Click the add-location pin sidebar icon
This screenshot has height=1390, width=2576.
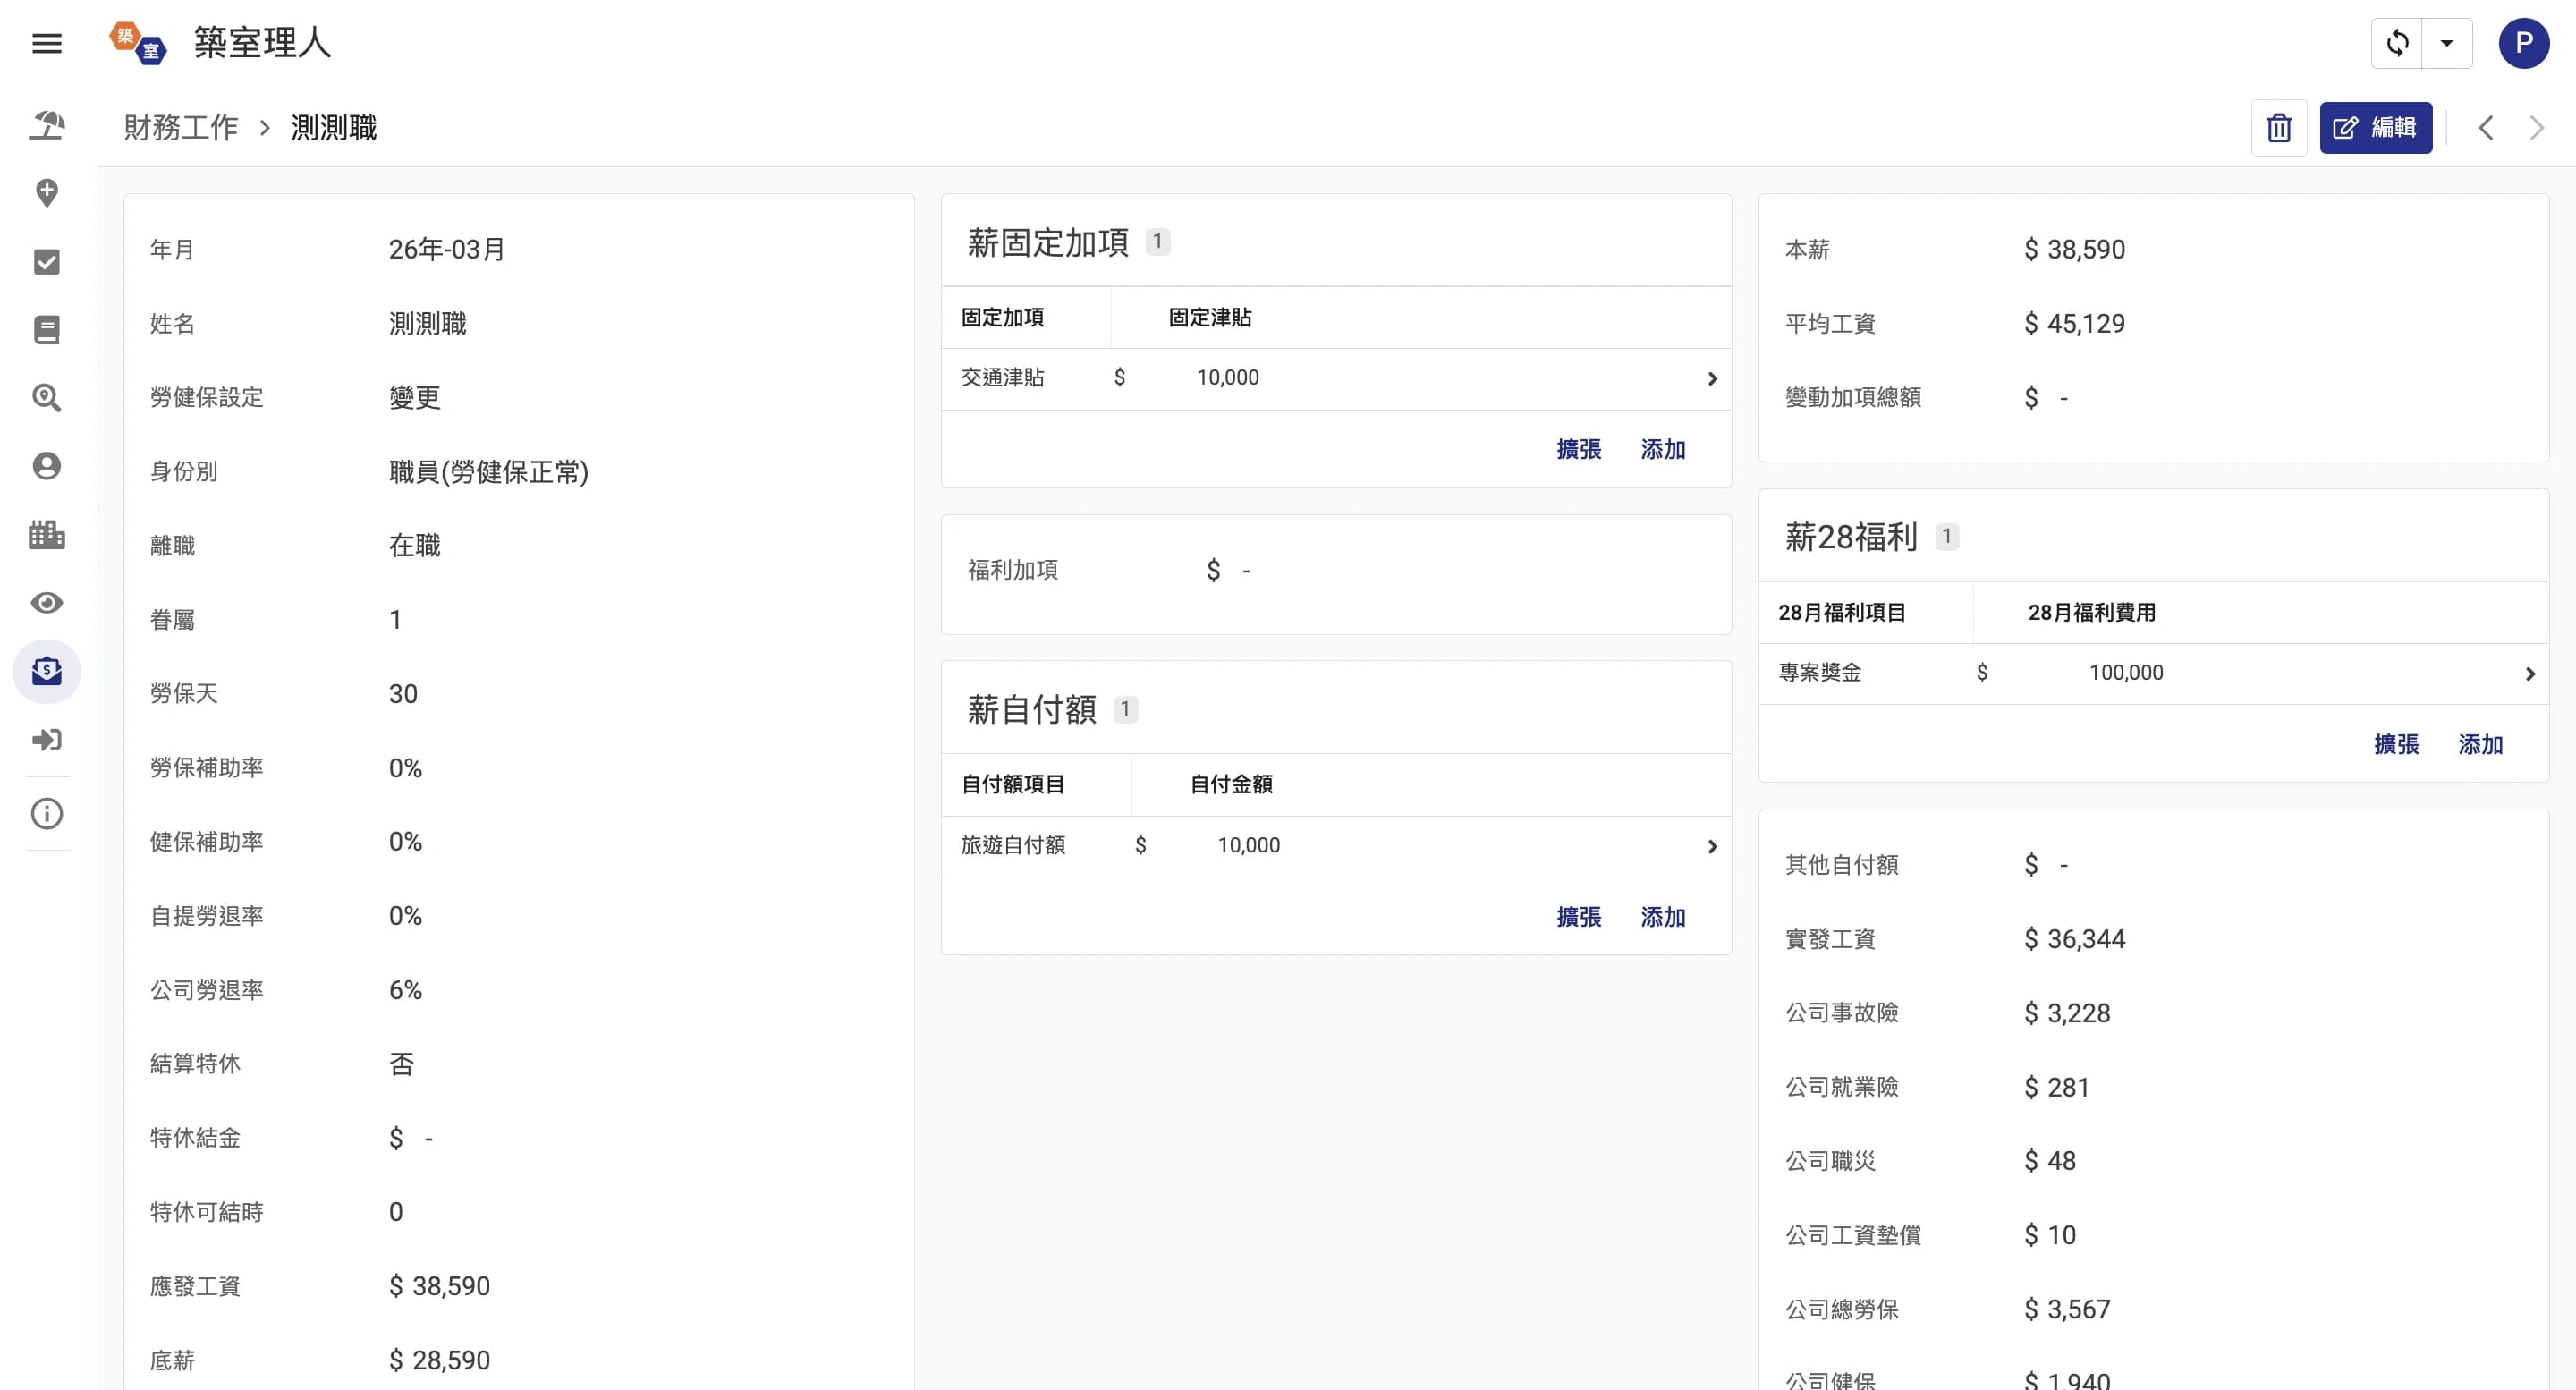(x=47, y=193)
